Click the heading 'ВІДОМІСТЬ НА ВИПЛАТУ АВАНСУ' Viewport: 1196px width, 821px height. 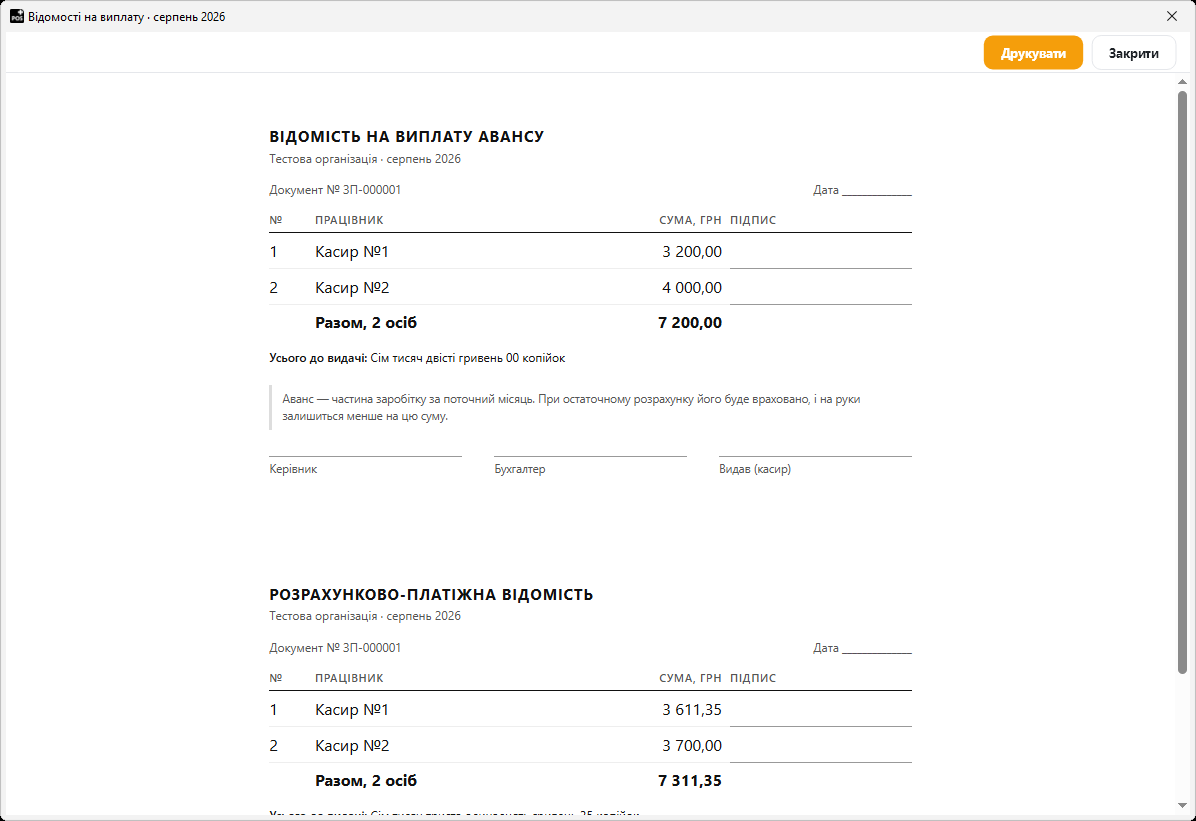[407, 137]
